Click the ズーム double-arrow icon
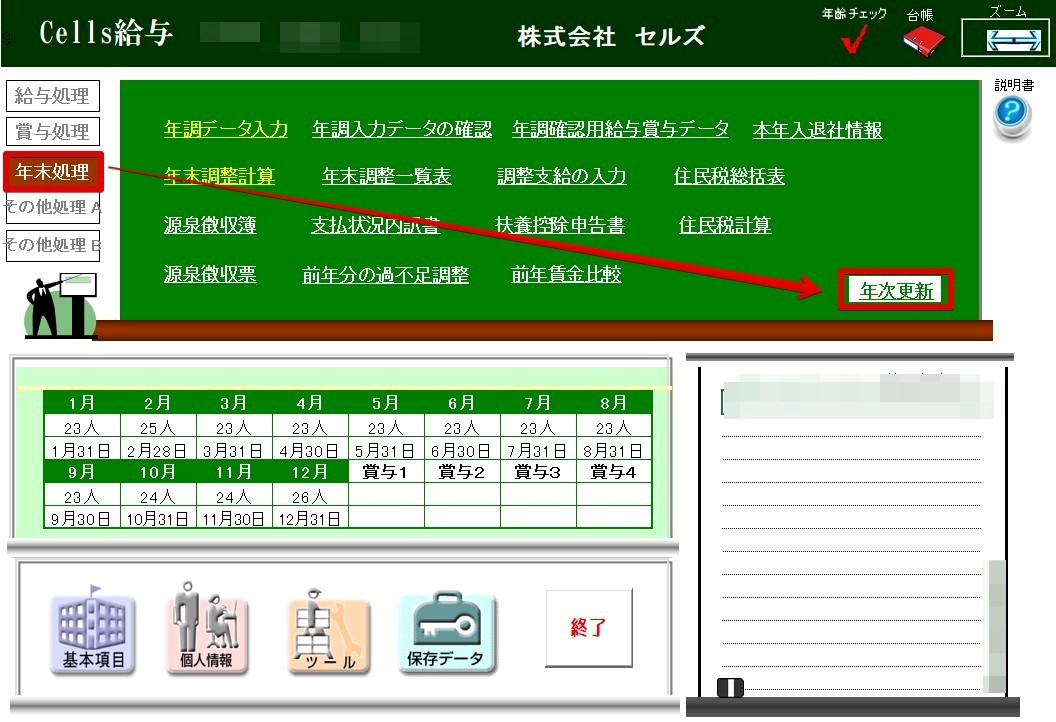The height and width of the screenshot is (722, 1056). pos(1006,40)
